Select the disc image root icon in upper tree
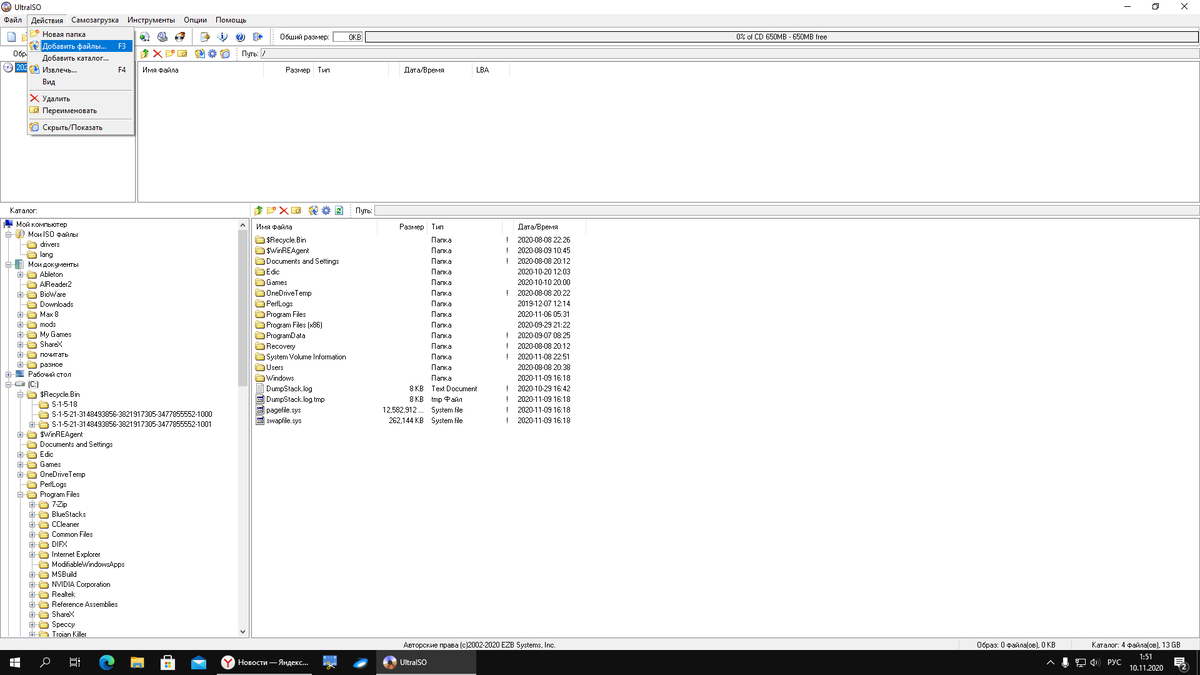The height and width of the screenshot is (675, 1200). click(x=9, y=68)
